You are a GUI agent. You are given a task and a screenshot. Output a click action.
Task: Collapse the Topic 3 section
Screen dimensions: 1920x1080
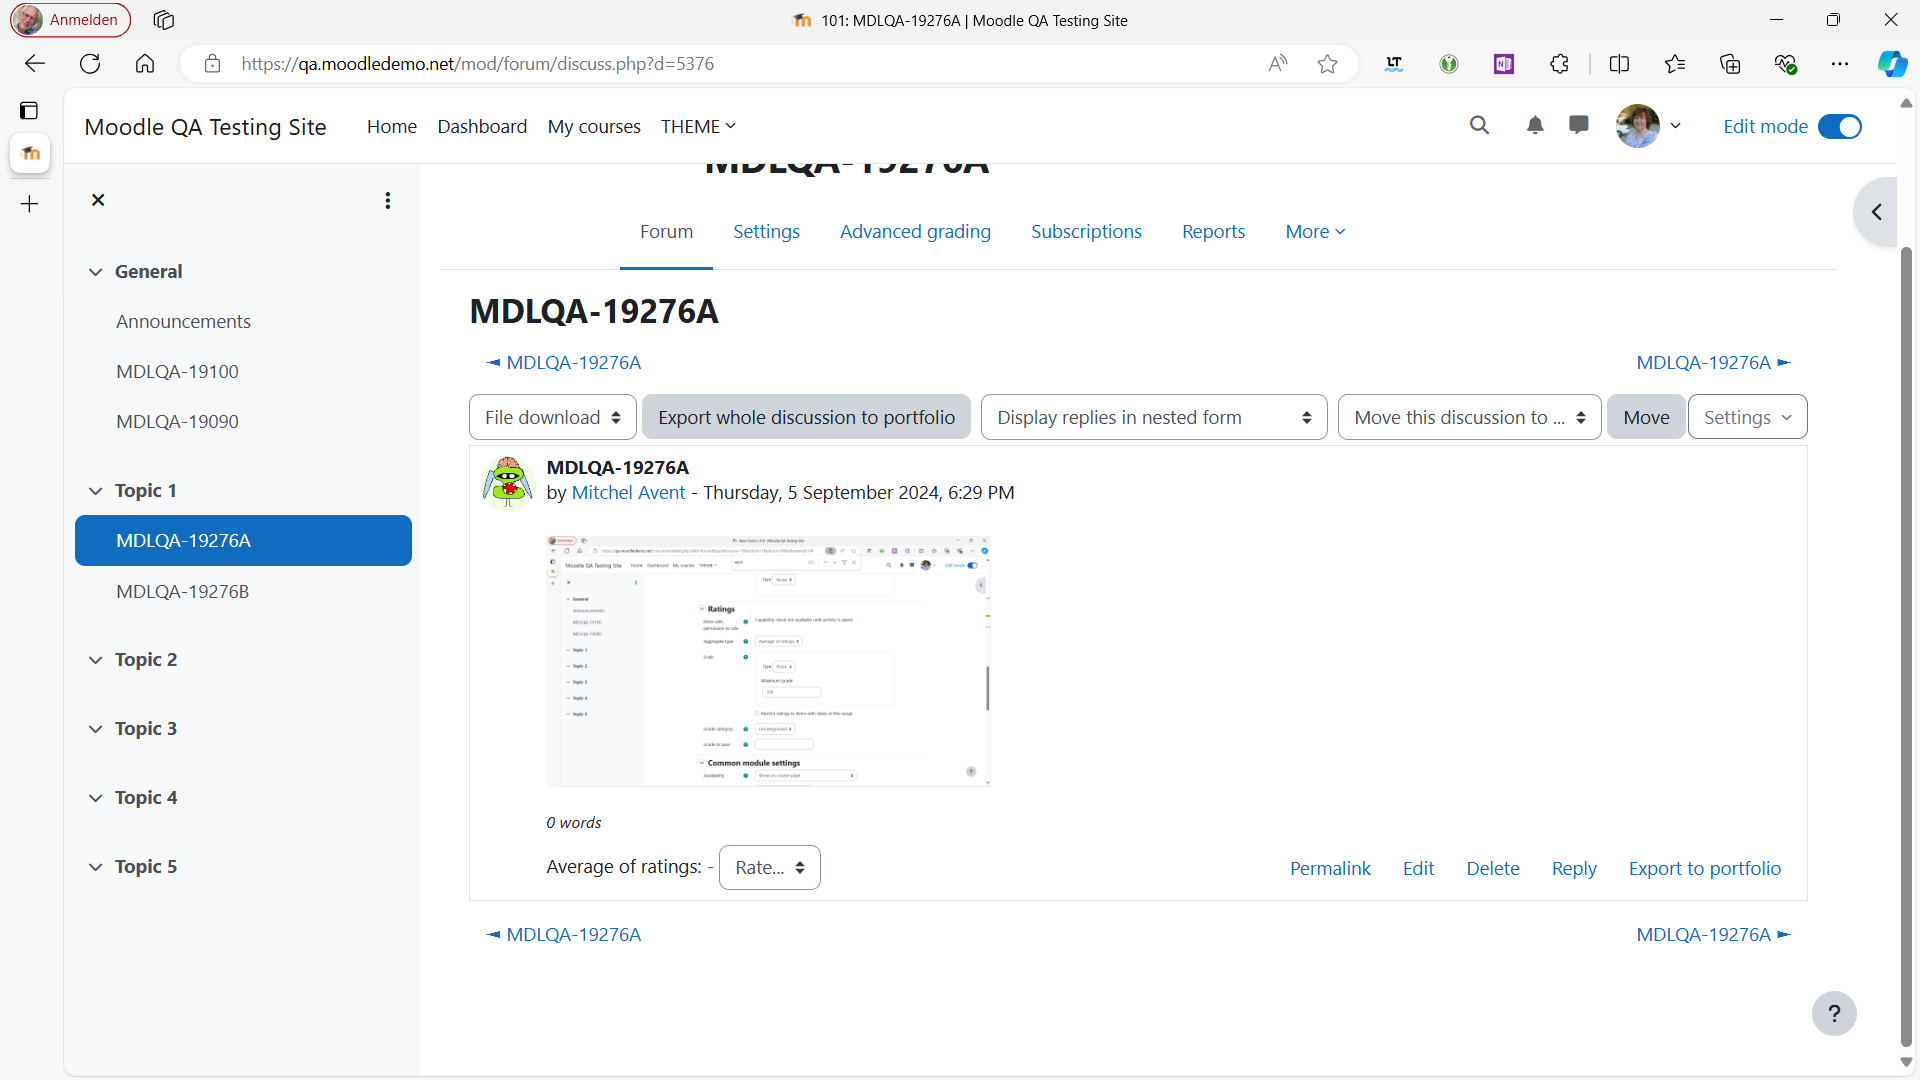click(x=95, y=729)
